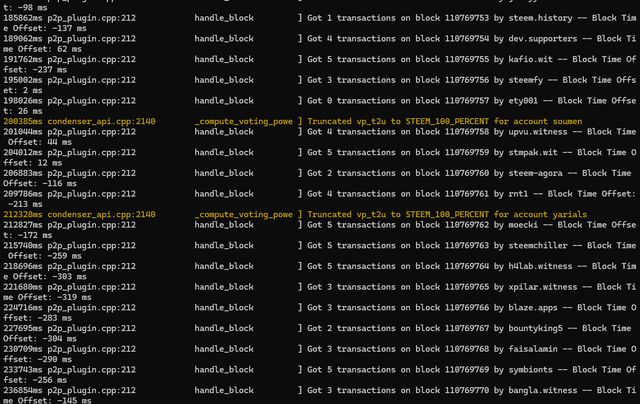Click witness name steem-agora

click(x=535, y=173)
